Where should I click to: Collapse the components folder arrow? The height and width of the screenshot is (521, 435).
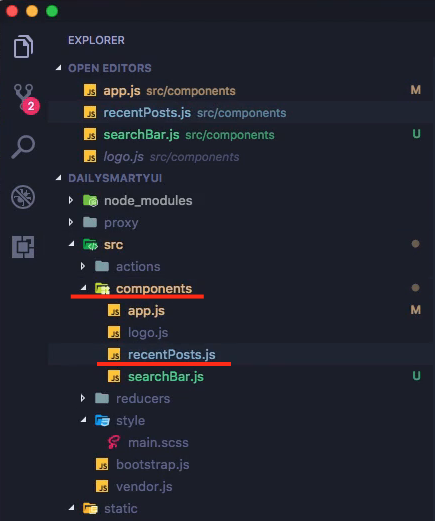pyautogui.click(x=83, y=288)
